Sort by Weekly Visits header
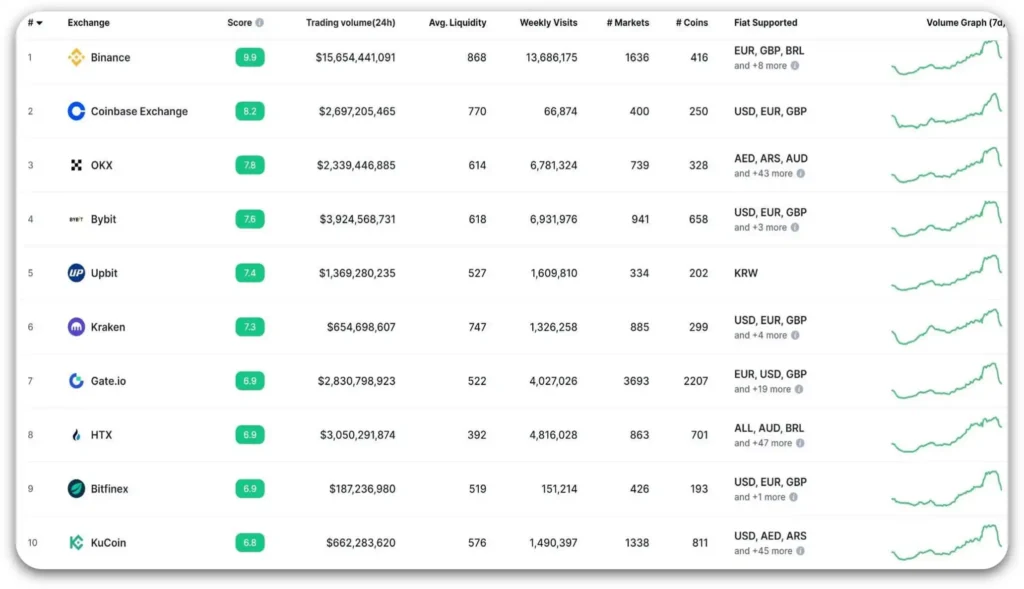 pyautogui.click(x=548, y=22)
